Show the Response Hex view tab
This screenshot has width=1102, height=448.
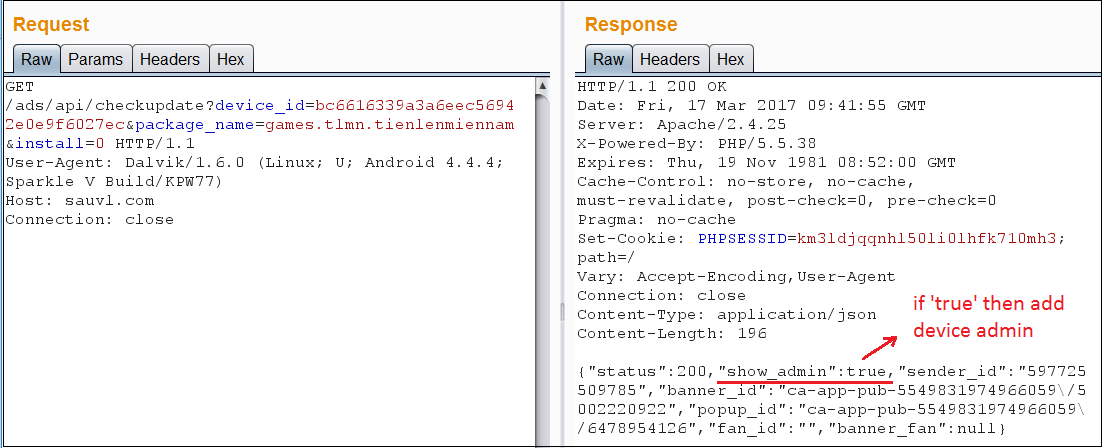point(730,59)
